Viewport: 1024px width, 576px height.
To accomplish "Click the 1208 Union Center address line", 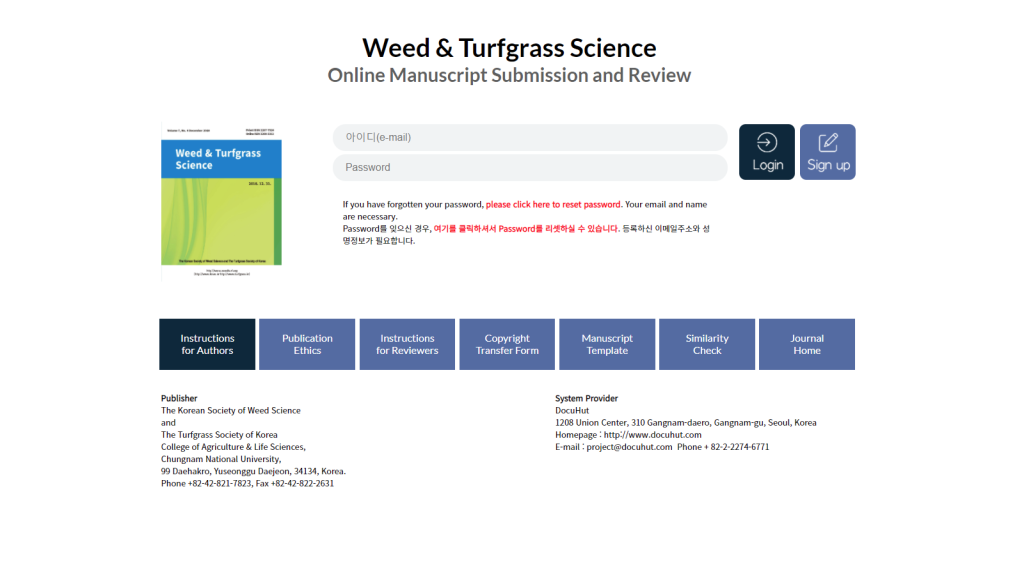I will (686, 423).
